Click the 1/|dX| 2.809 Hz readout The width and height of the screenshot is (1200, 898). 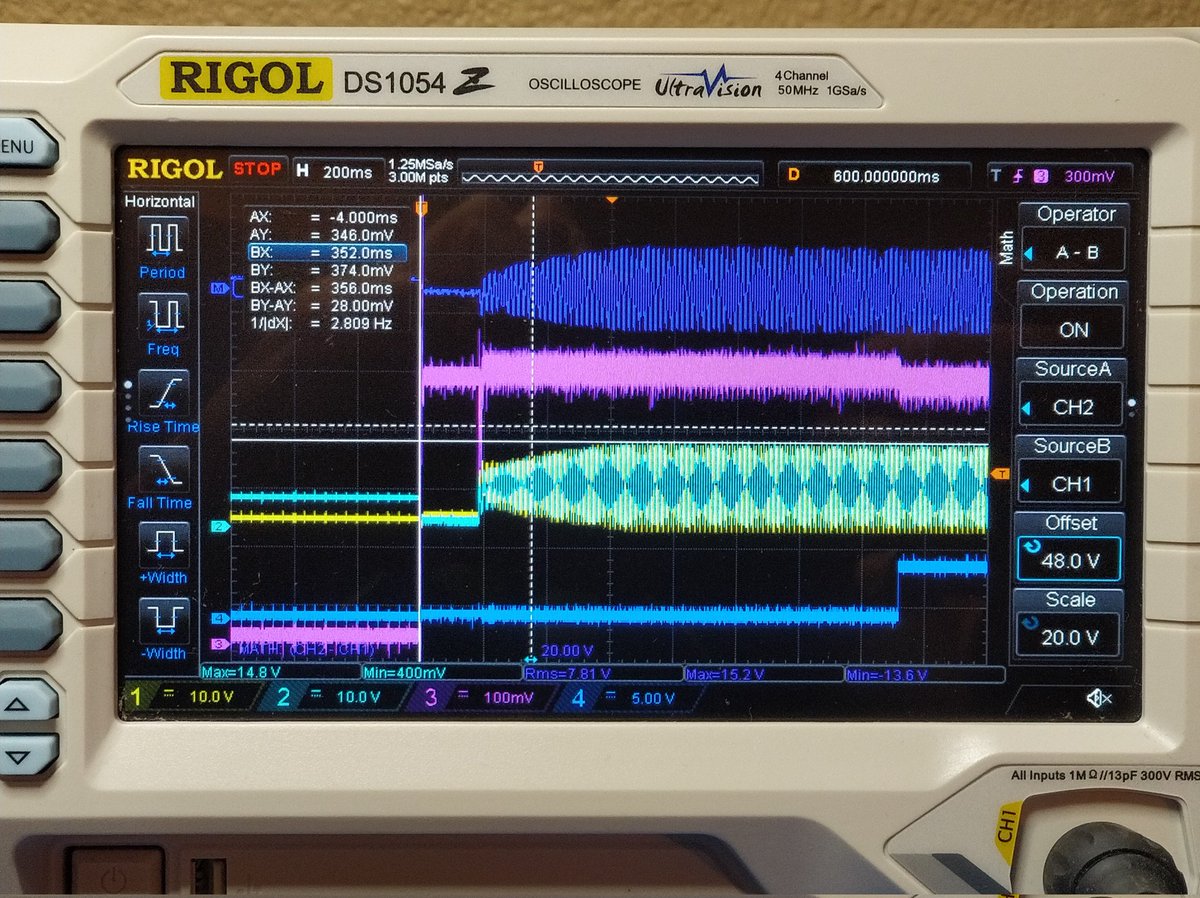[x=320, y=324]
